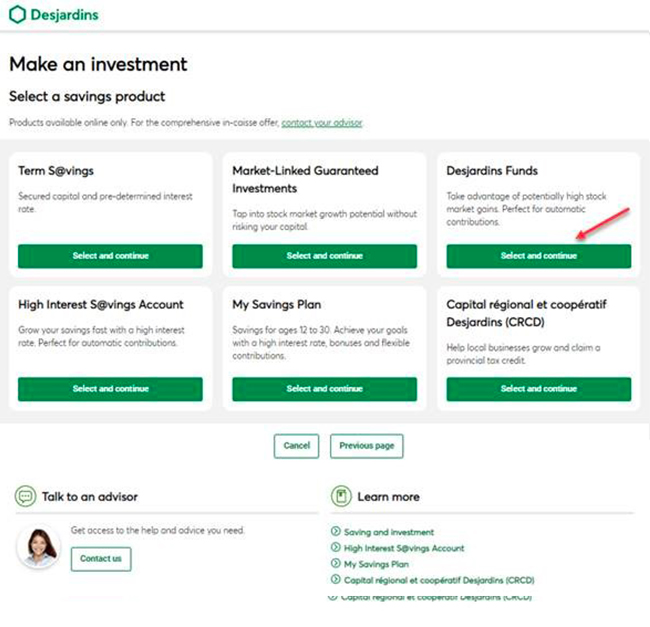Click arrow icon beside Capital régional link

(335, 580)
